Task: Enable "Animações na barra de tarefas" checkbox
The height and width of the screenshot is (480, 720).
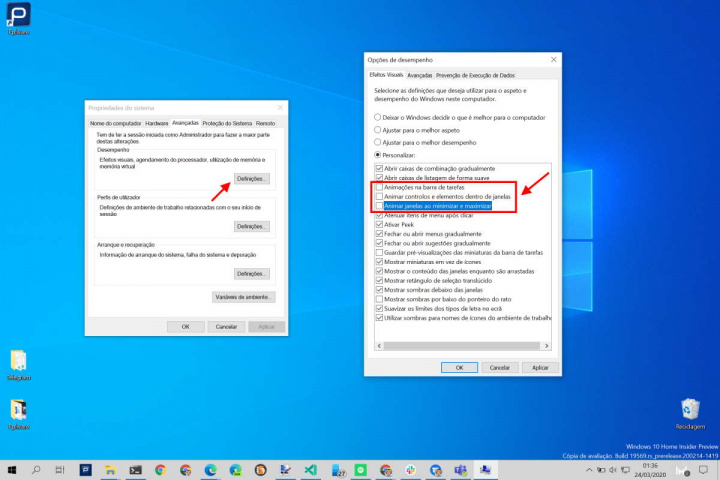Action: [x=378, y=187]
